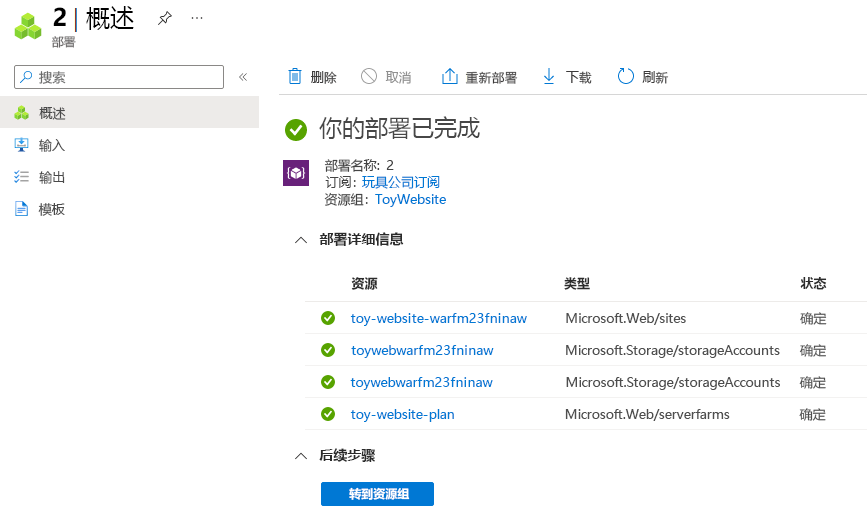The height and width of the screenshot is (517, 867).
Task: Click the 转到资源组 button
Action: coord(377,494)
